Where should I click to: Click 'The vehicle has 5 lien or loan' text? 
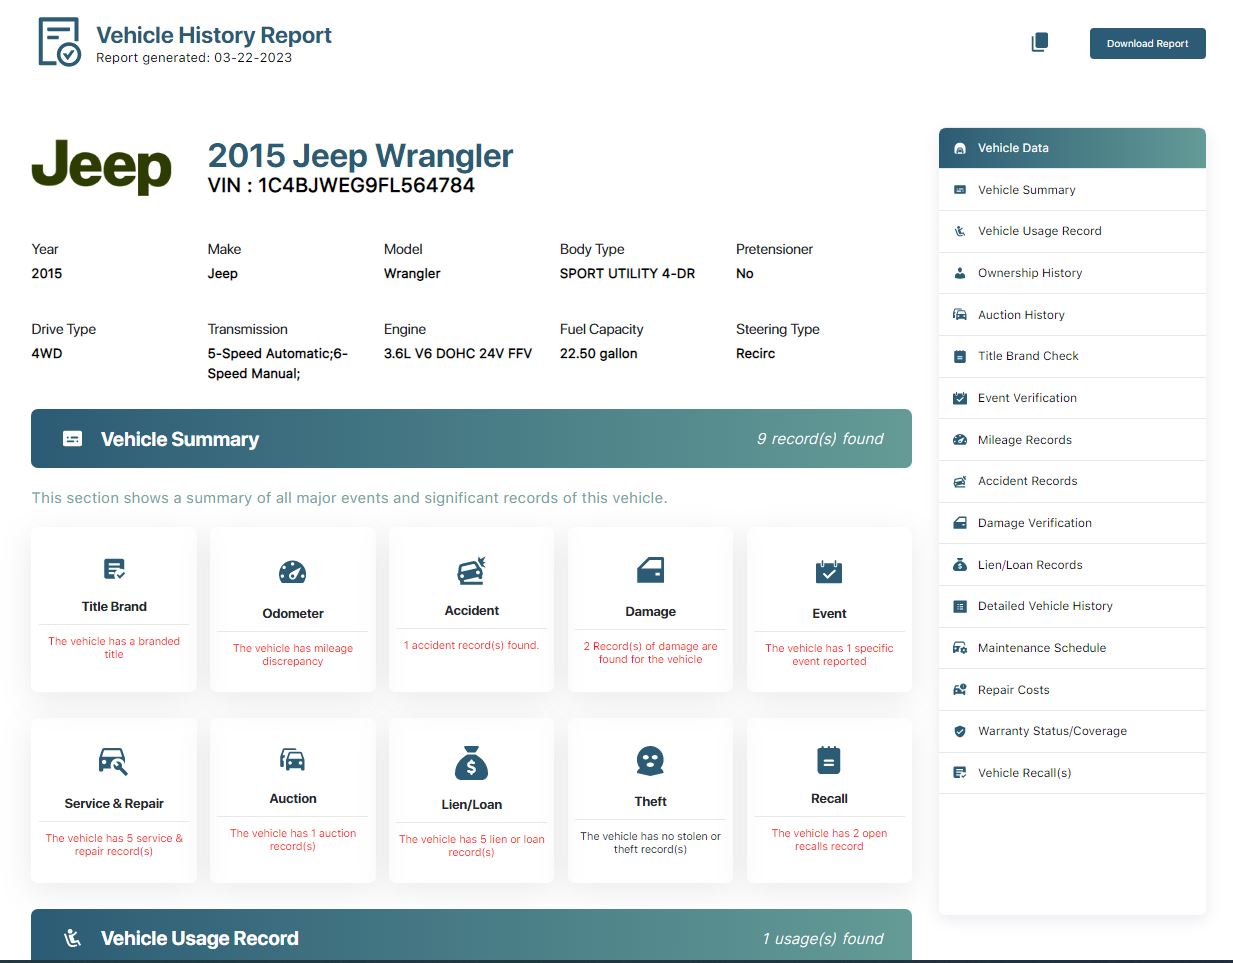pyautogui.click(x=471, y=846)
